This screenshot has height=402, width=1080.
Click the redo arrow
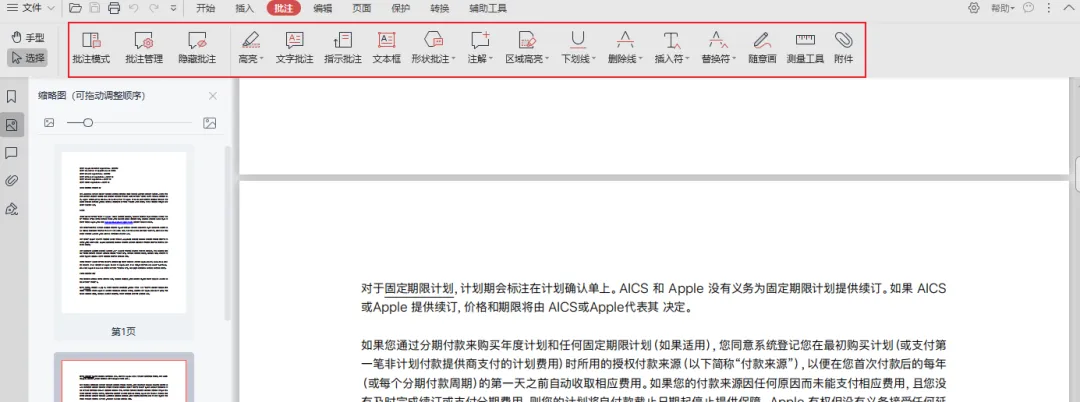pyautogui.click(x=154, y=8)
